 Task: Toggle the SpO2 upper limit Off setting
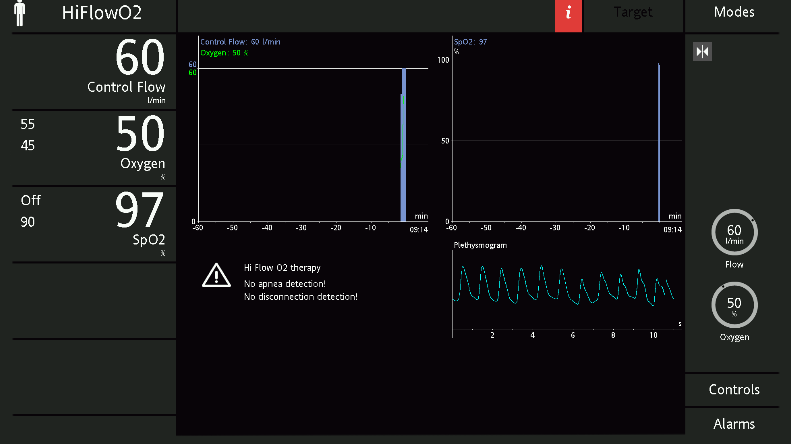point(30,200)
